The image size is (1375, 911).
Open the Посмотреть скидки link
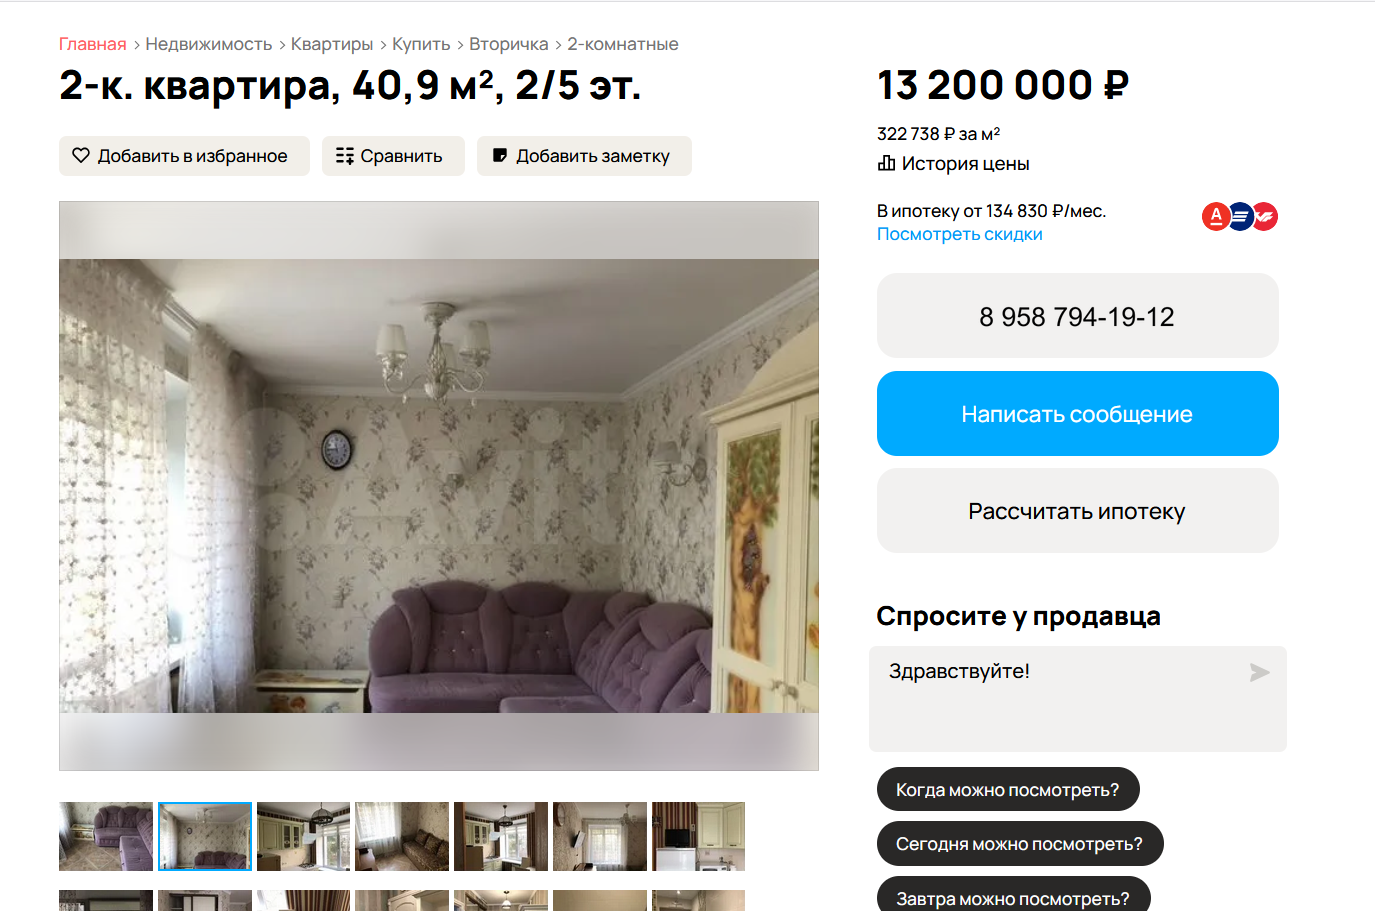click(x=960, y=234)
